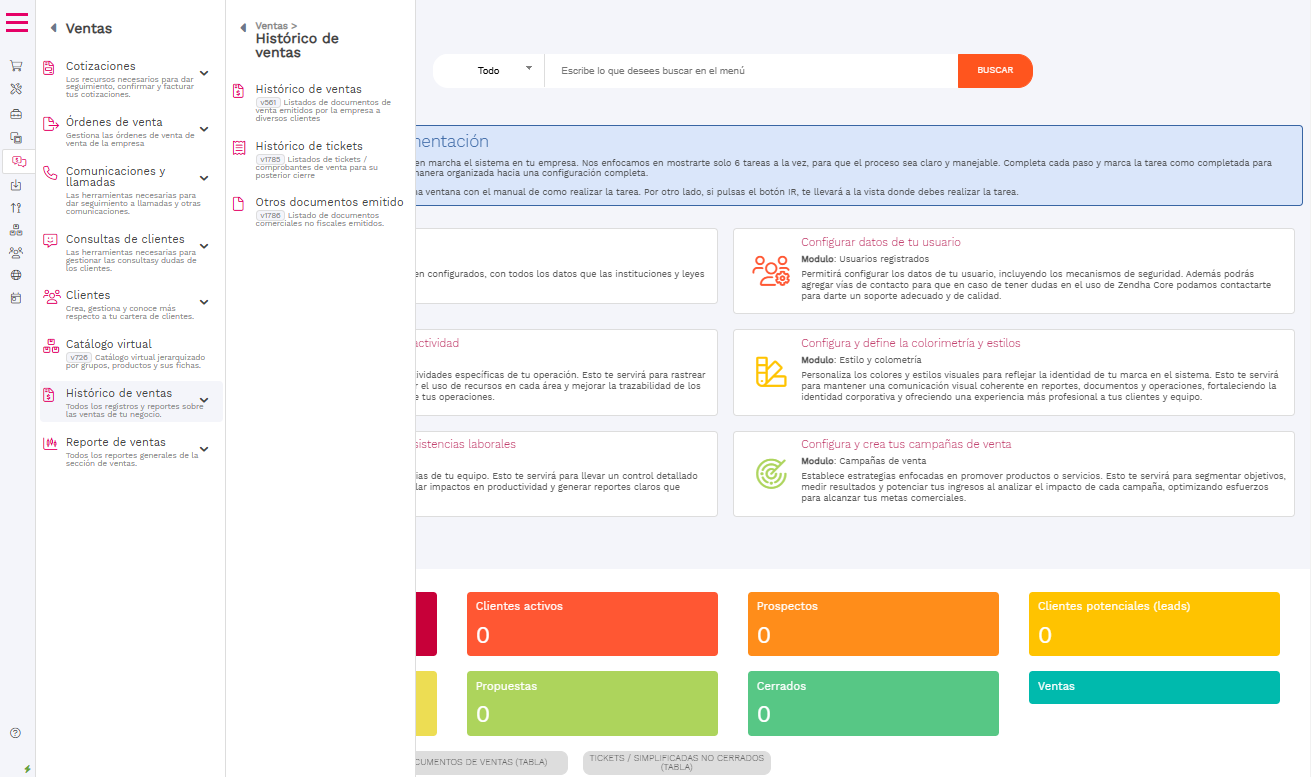Viewport: 1311px width, 777px height.
Task: Click the orange Prospectos tile
Action: (873, 624)
